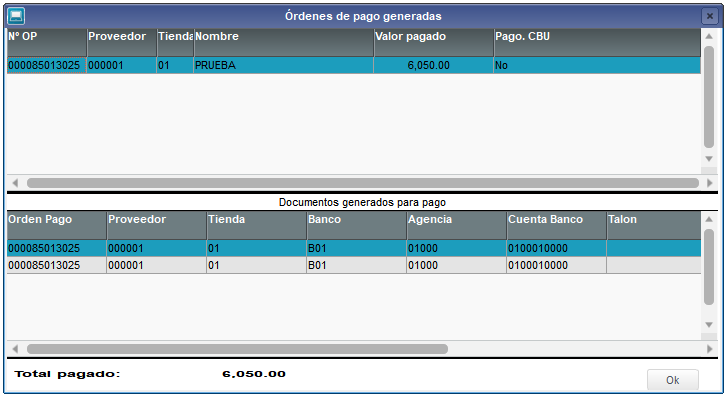Screen dimensions: 726x398
Task: Click right arrow of lower horizontal scrollbar
Action: tap(709, 348)
